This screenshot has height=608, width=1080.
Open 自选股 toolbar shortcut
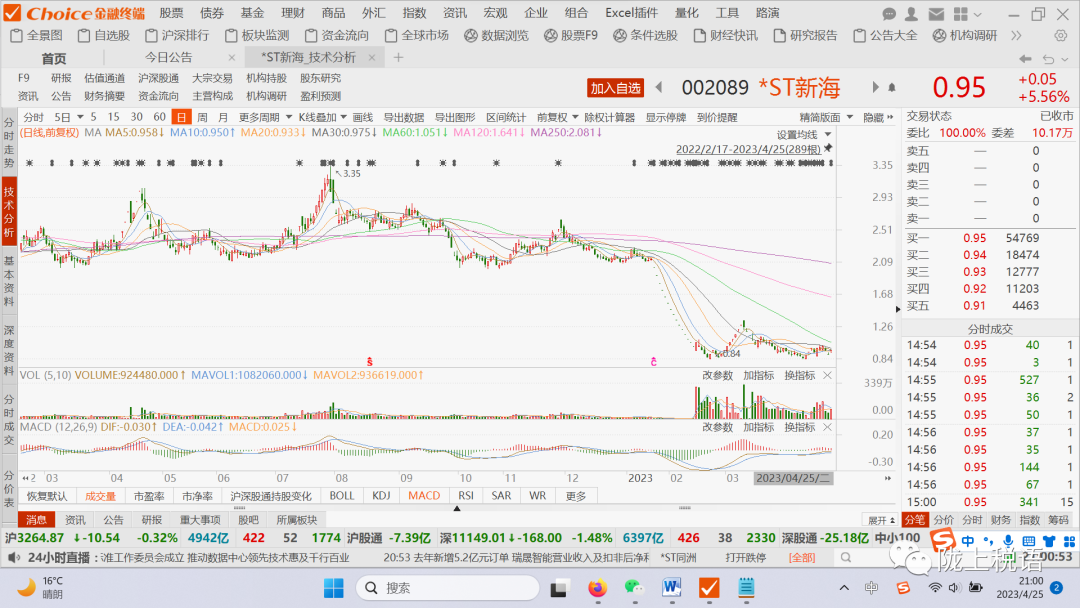[x=104, y=35]
